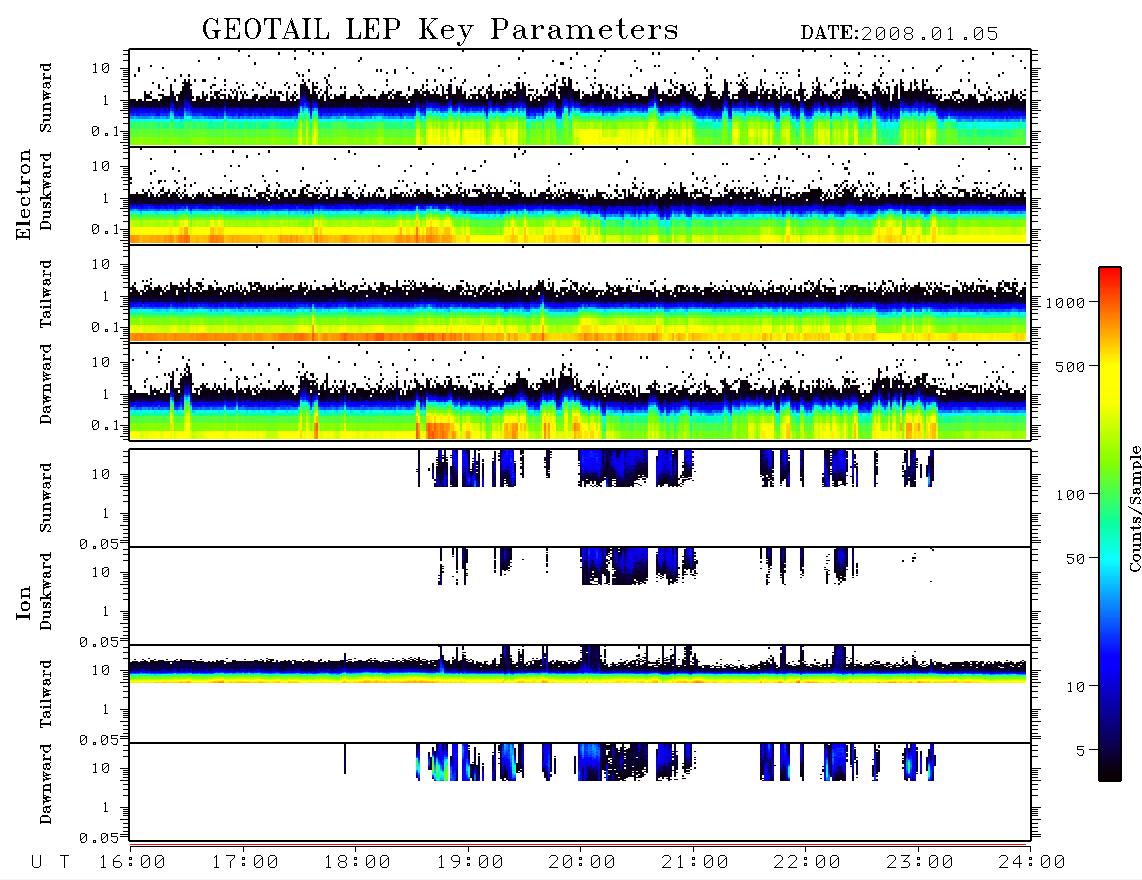Select the 17:00 time tick label
Viewport: 1142px width, 880px height.
[245, 862]
